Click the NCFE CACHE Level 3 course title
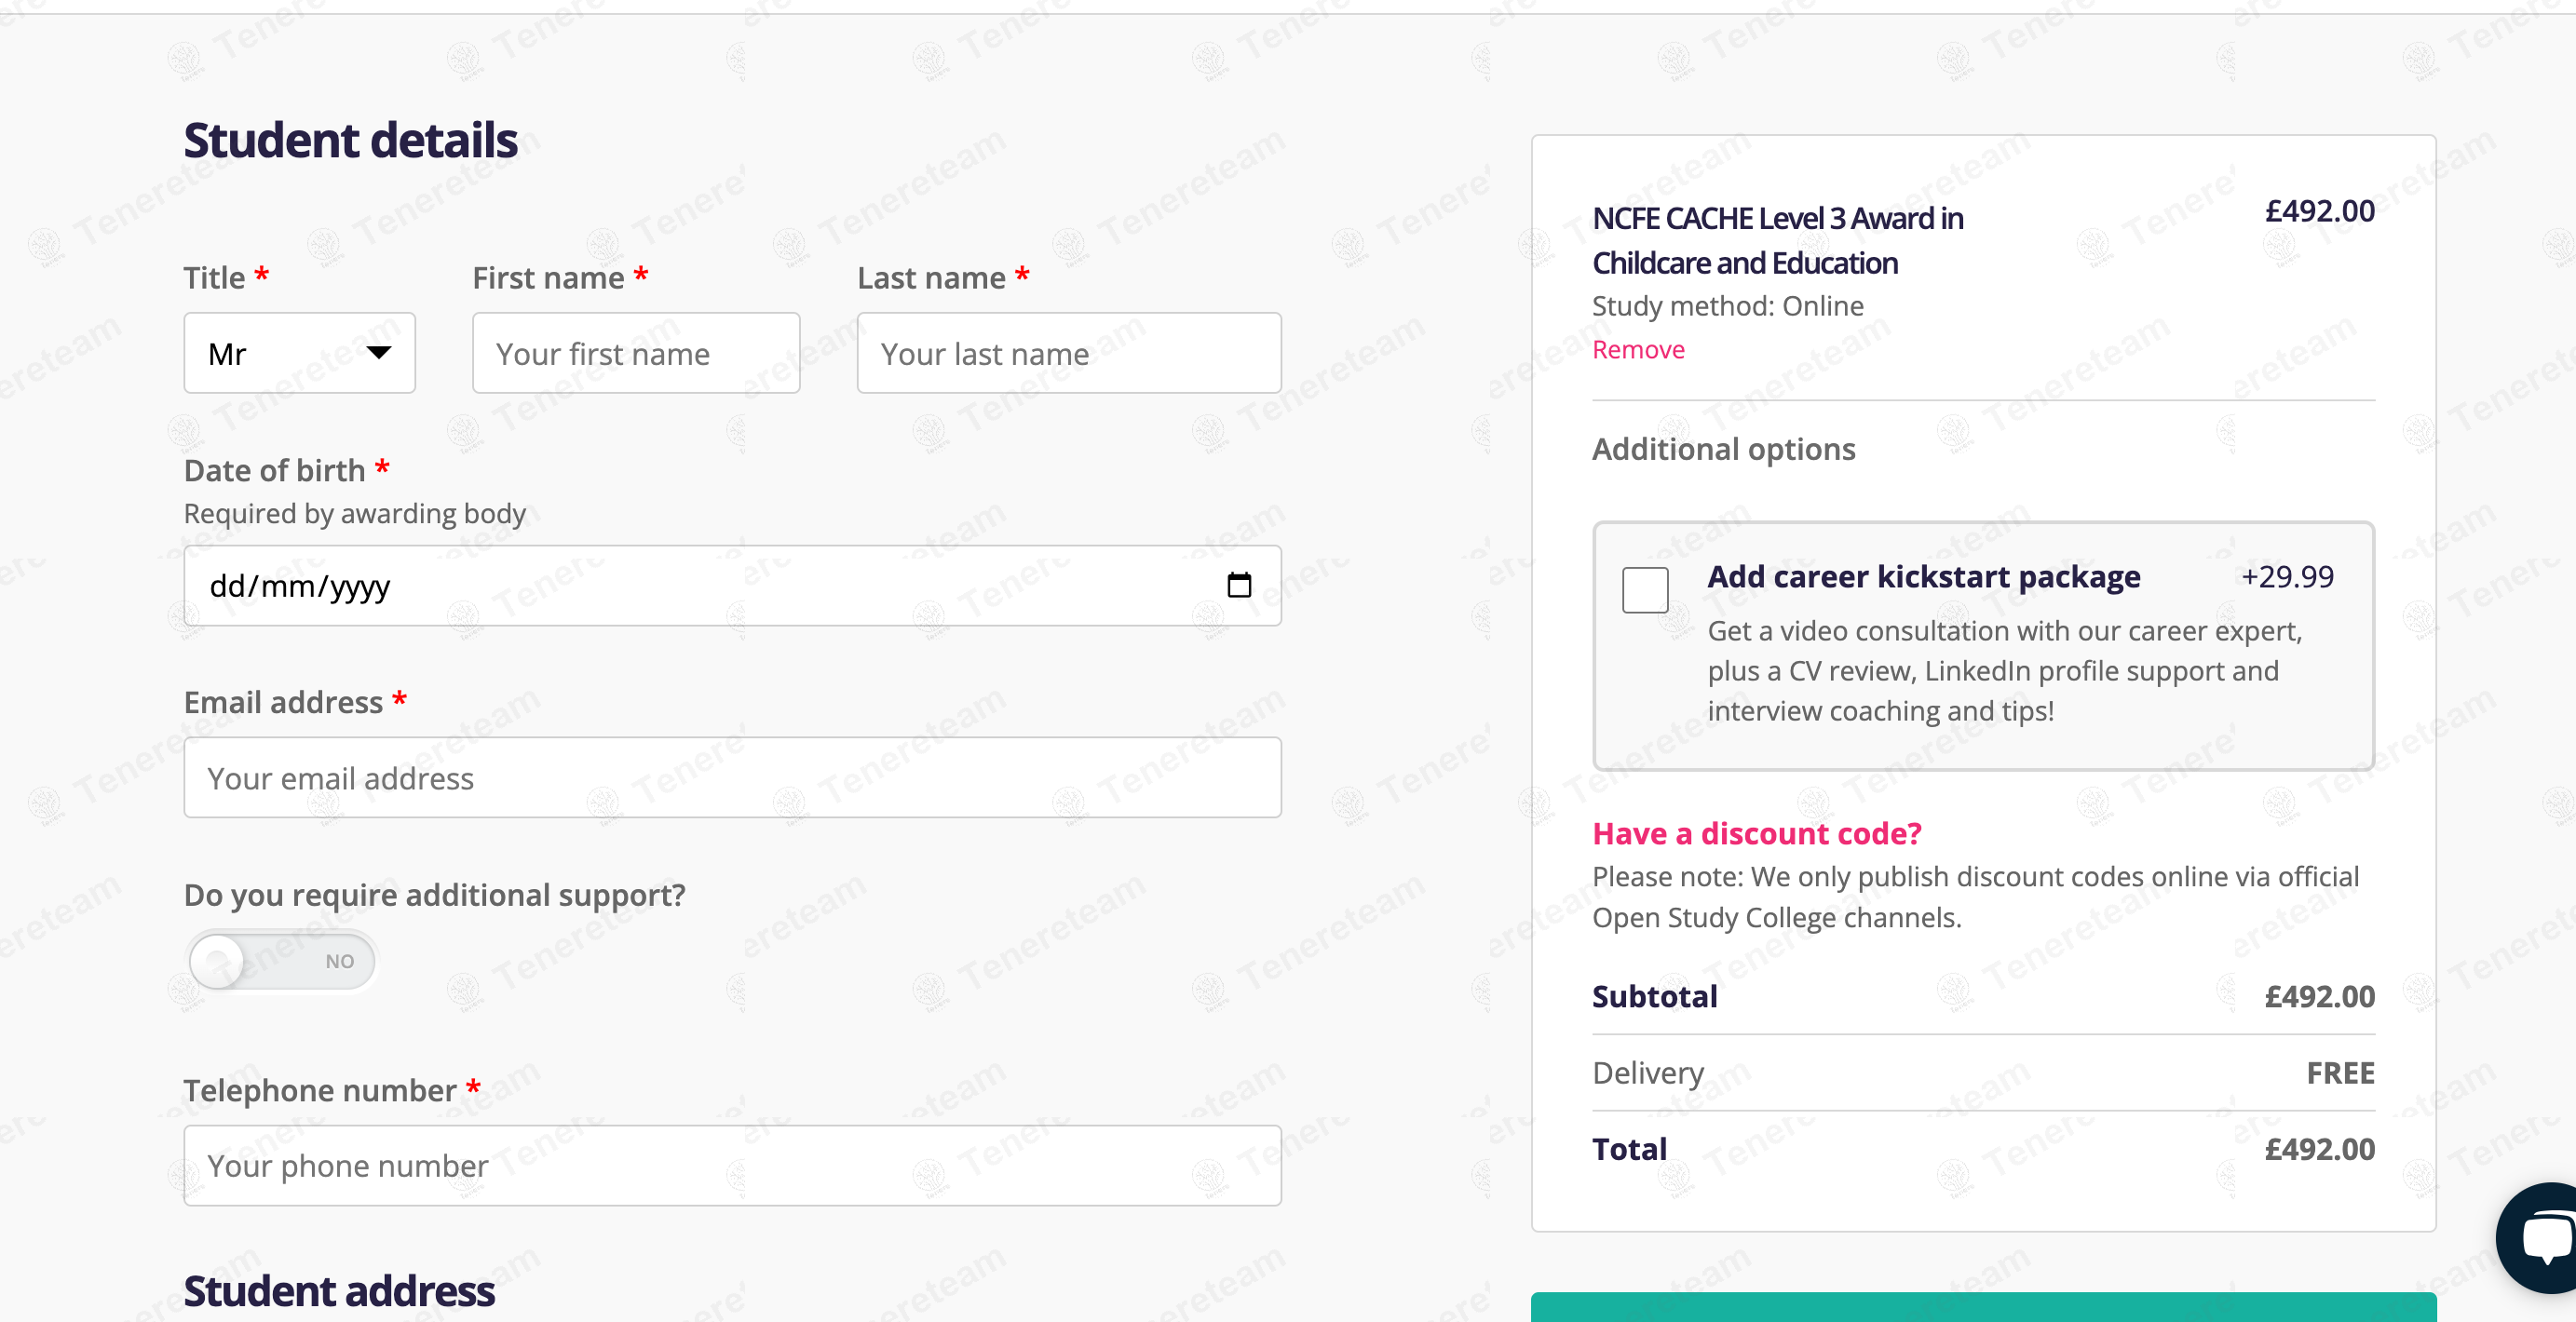 1777,240
